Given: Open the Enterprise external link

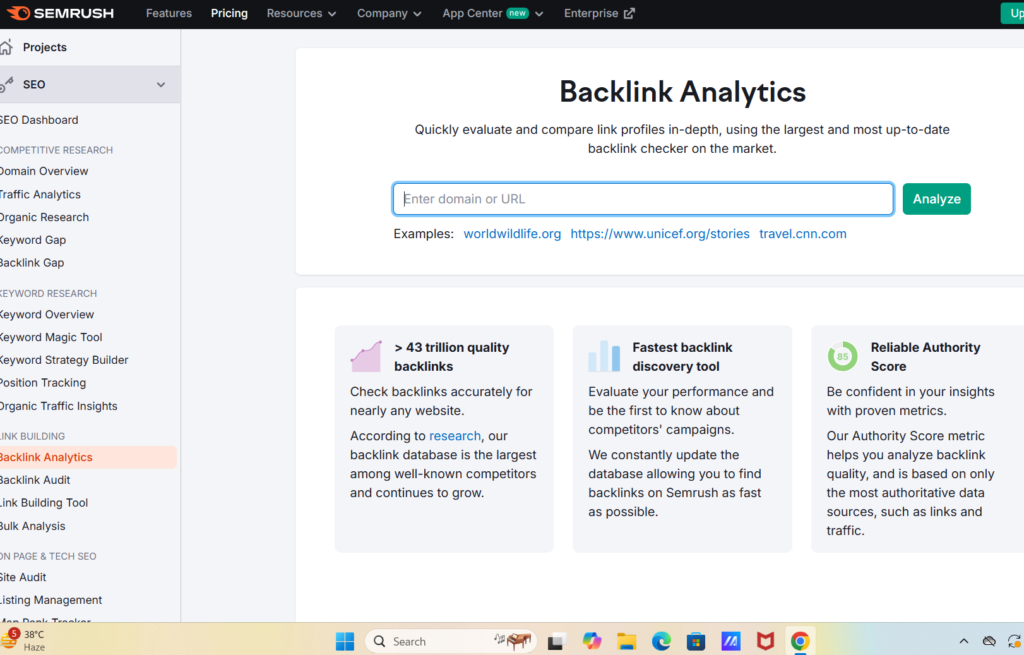Looking at the screenshot, I should (599, 13).
